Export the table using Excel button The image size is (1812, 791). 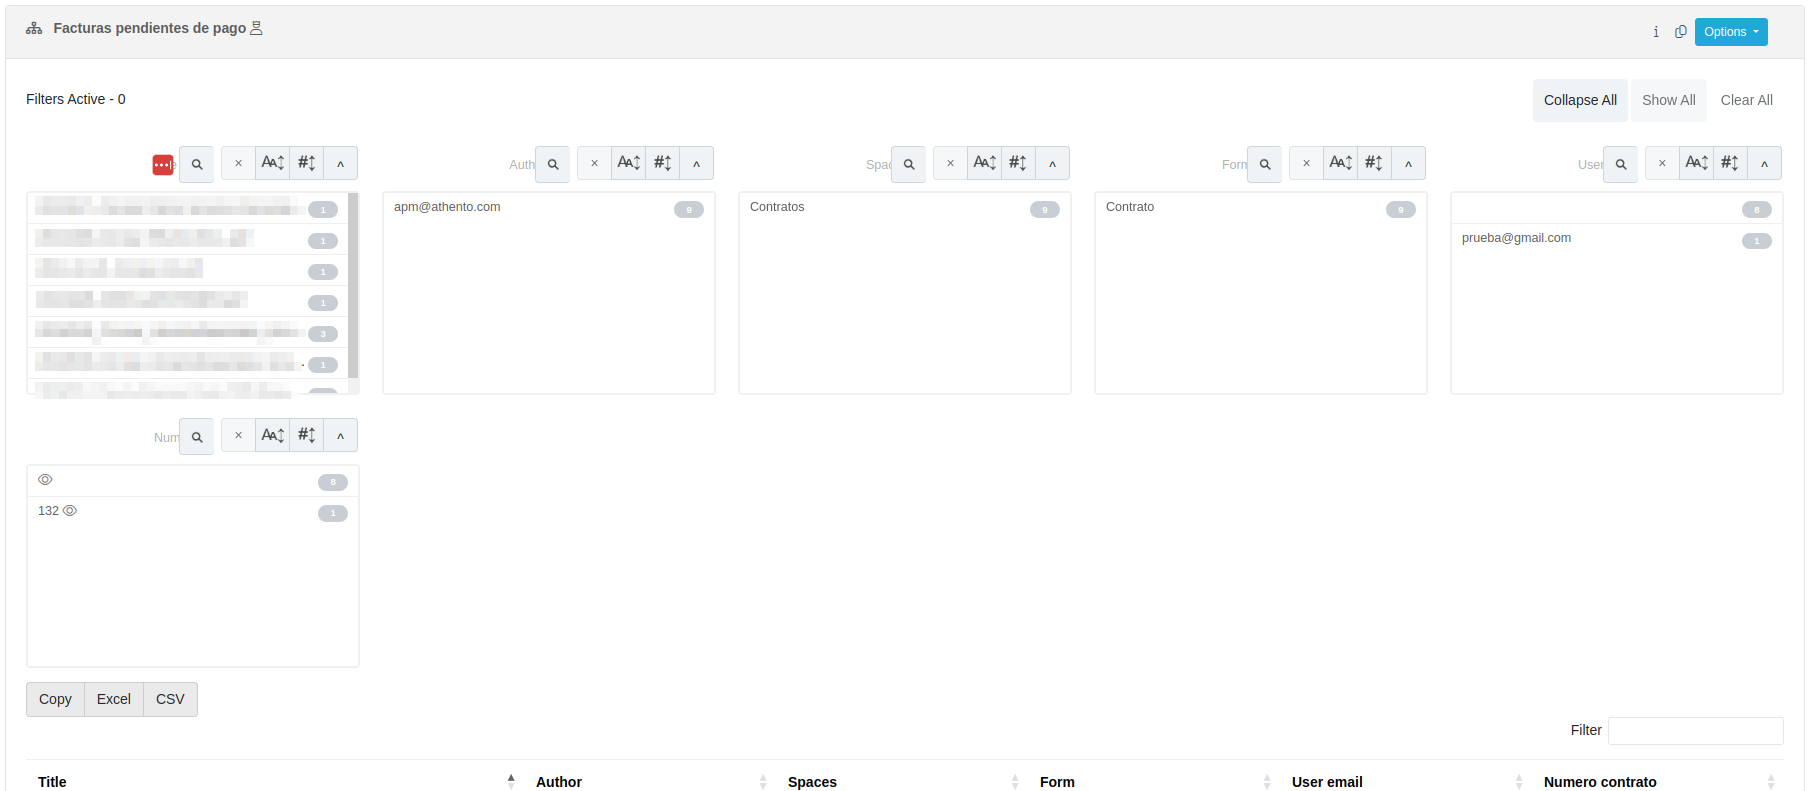tap(114, 699)
